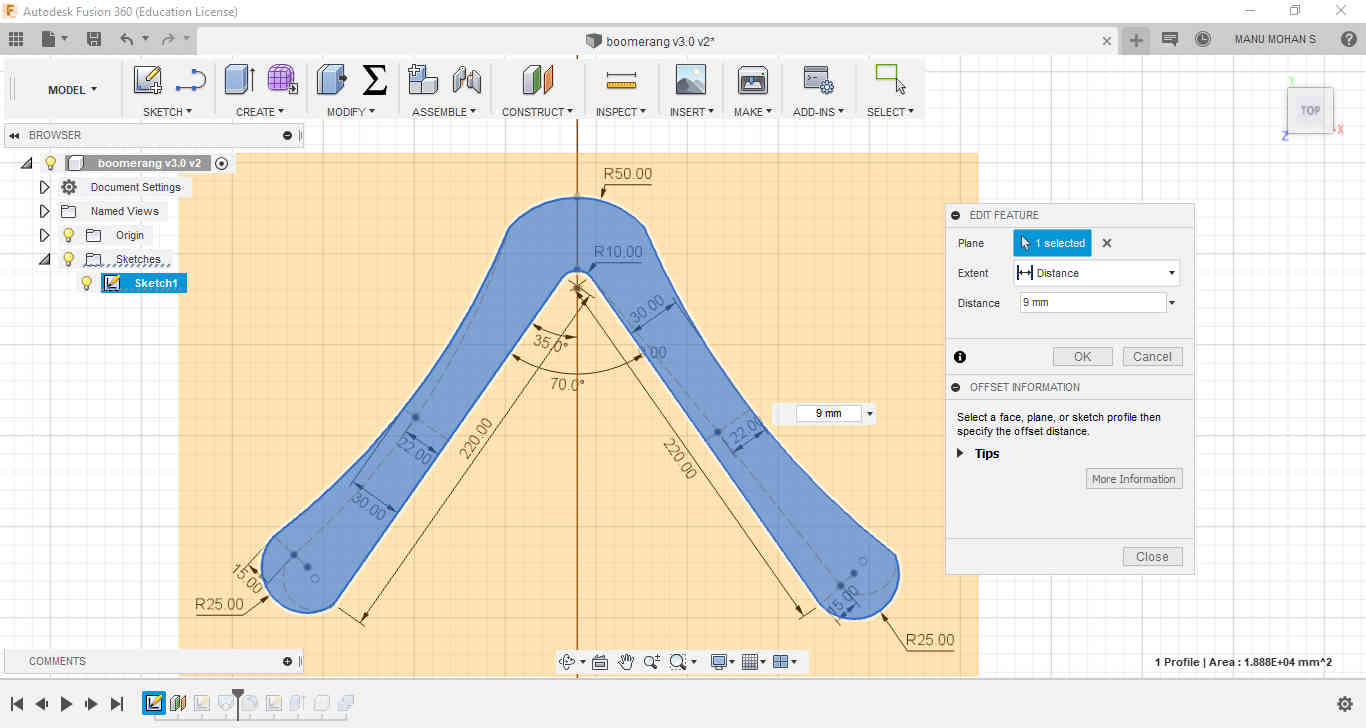Open the INSPECT menu
This screenshot has width=1366, height=728.
pyautogui.click(x=621, y=112)
